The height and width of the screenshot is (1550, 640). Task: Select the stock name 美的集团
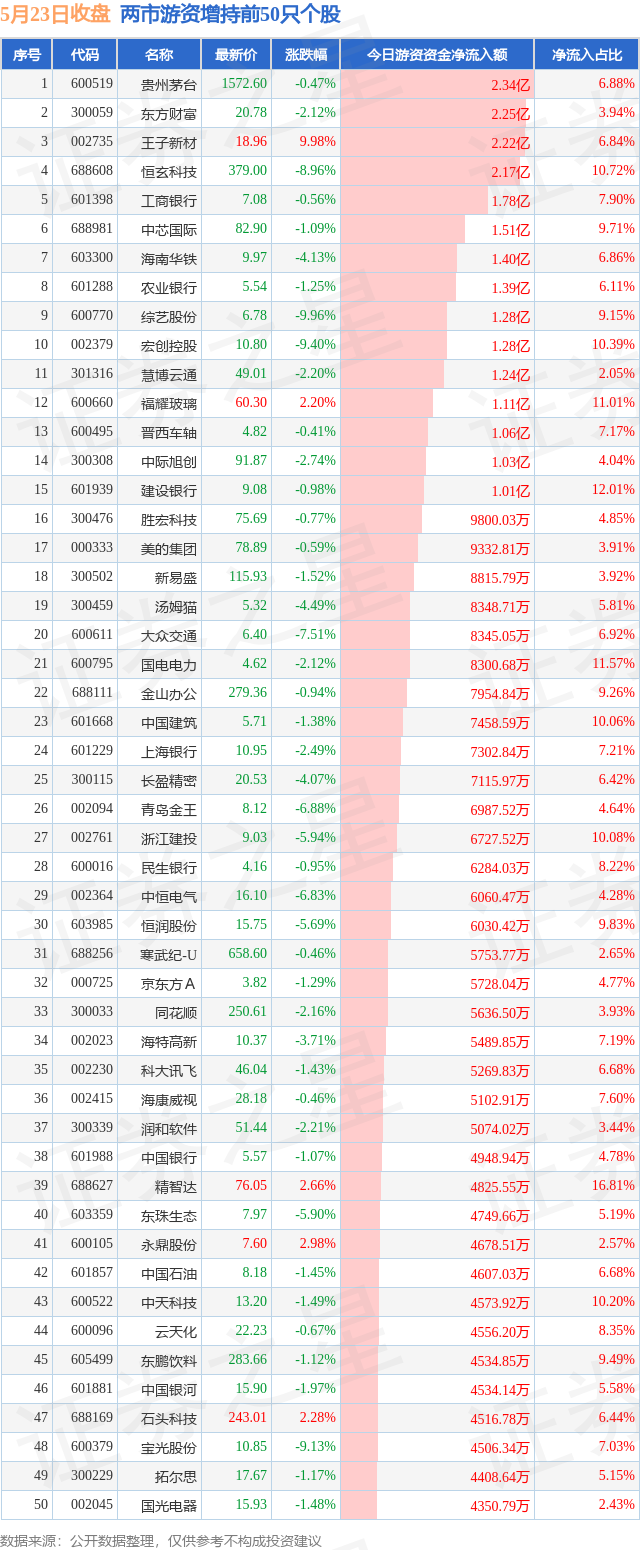pyautogui.click(x=169, y=548)
